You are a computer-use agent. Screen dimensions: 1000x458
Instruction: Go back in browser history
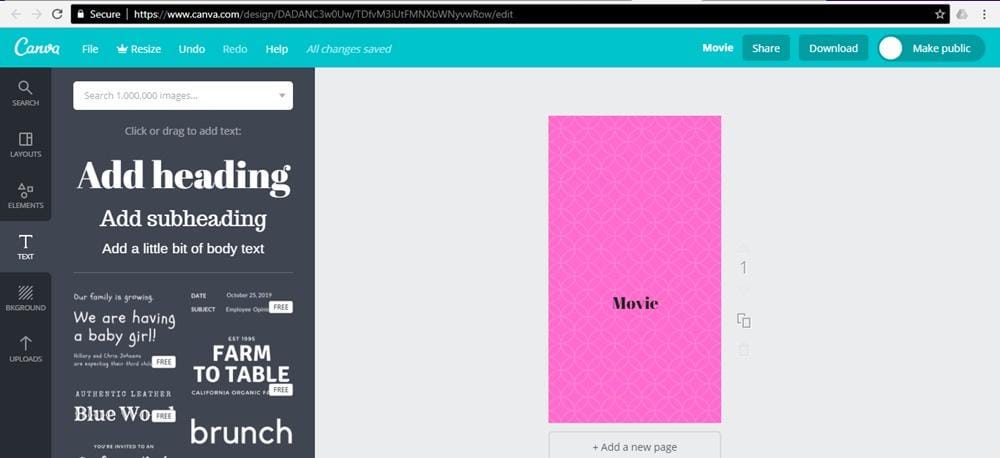pyautogui.click(x=16, y=14)
